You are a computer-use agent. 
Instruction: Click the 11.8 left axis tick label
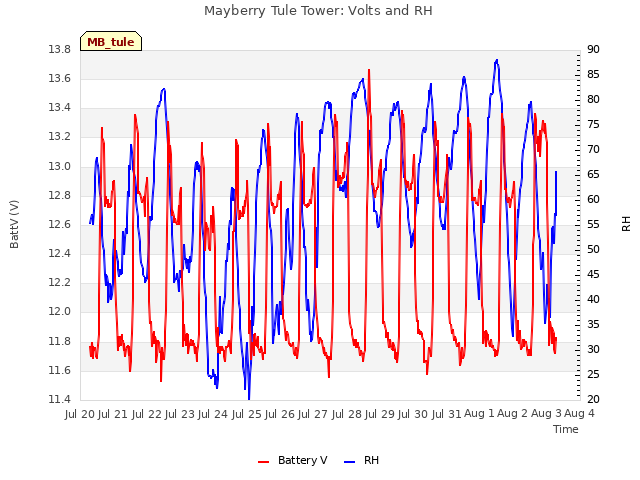pos(60,341)
